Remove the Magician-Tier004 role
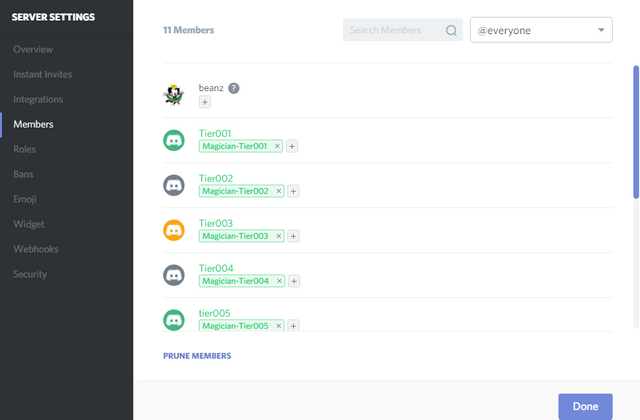 click(280, 281)
